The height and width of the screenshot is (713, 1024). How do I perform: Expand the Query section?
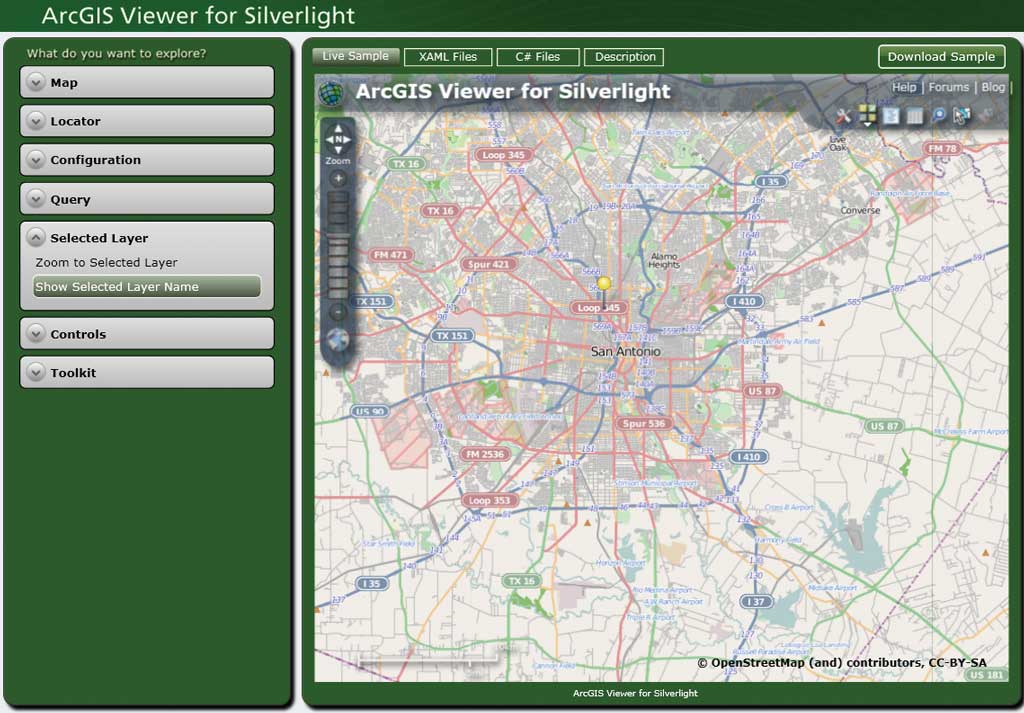147,199
